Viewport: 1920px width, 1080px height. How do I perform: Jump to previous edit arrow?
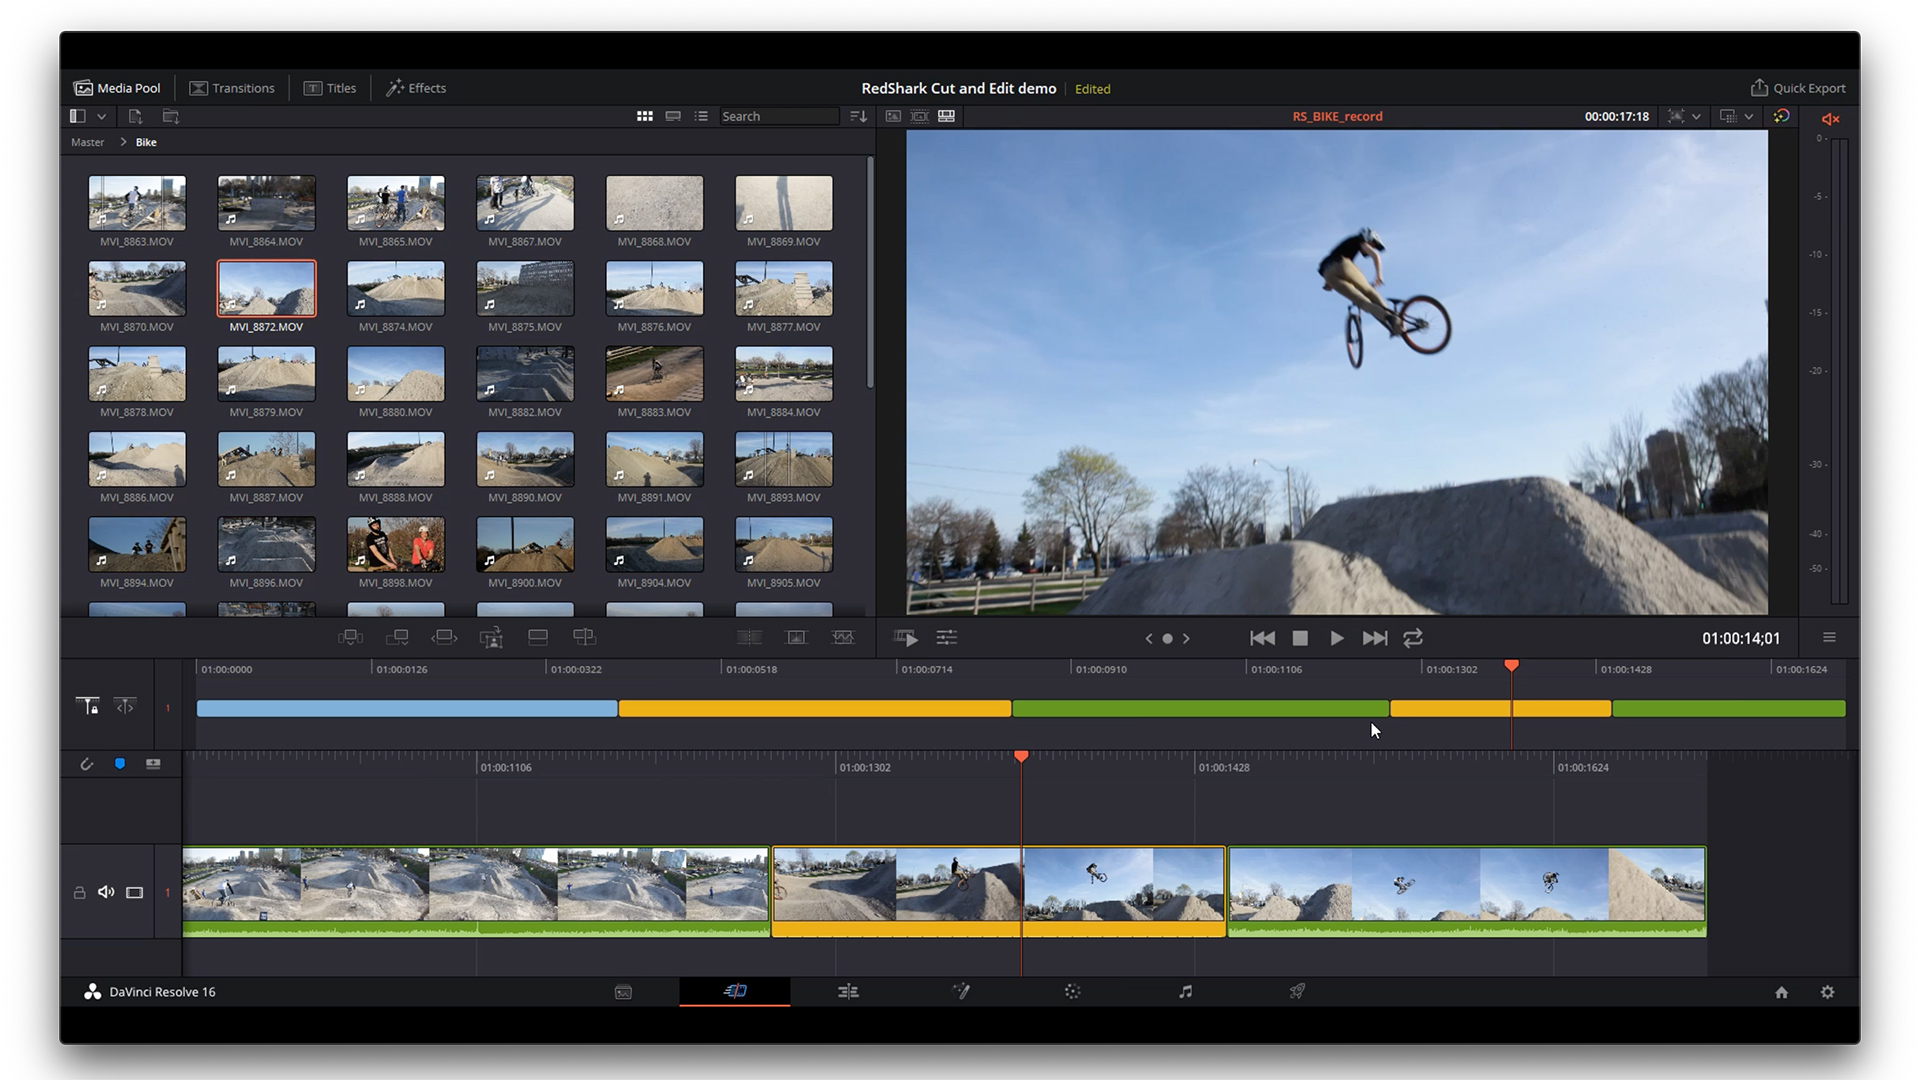click(1148, 638)
